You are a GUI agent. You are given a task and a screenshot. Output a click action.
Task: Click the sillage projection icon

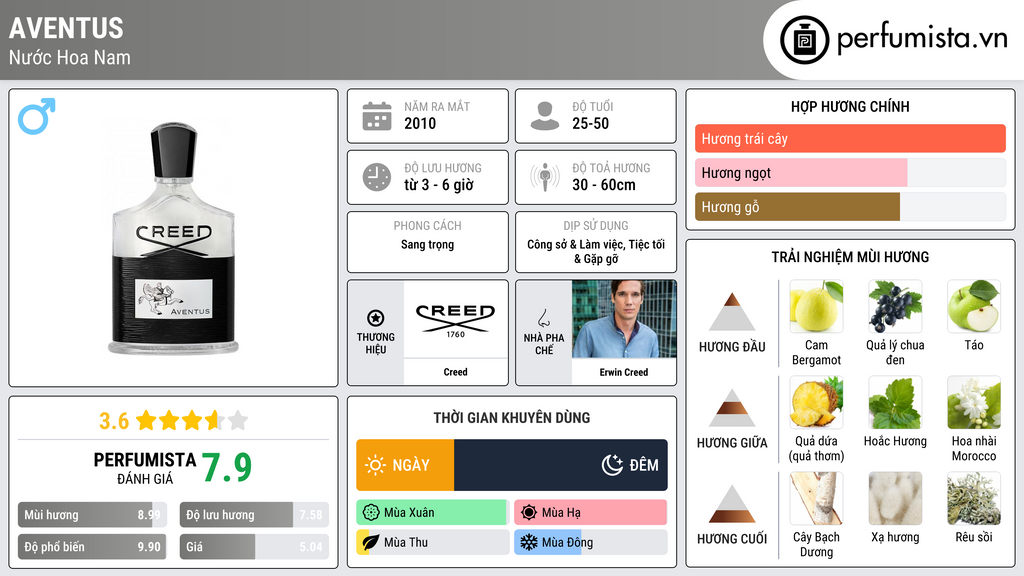click(544, 177)
